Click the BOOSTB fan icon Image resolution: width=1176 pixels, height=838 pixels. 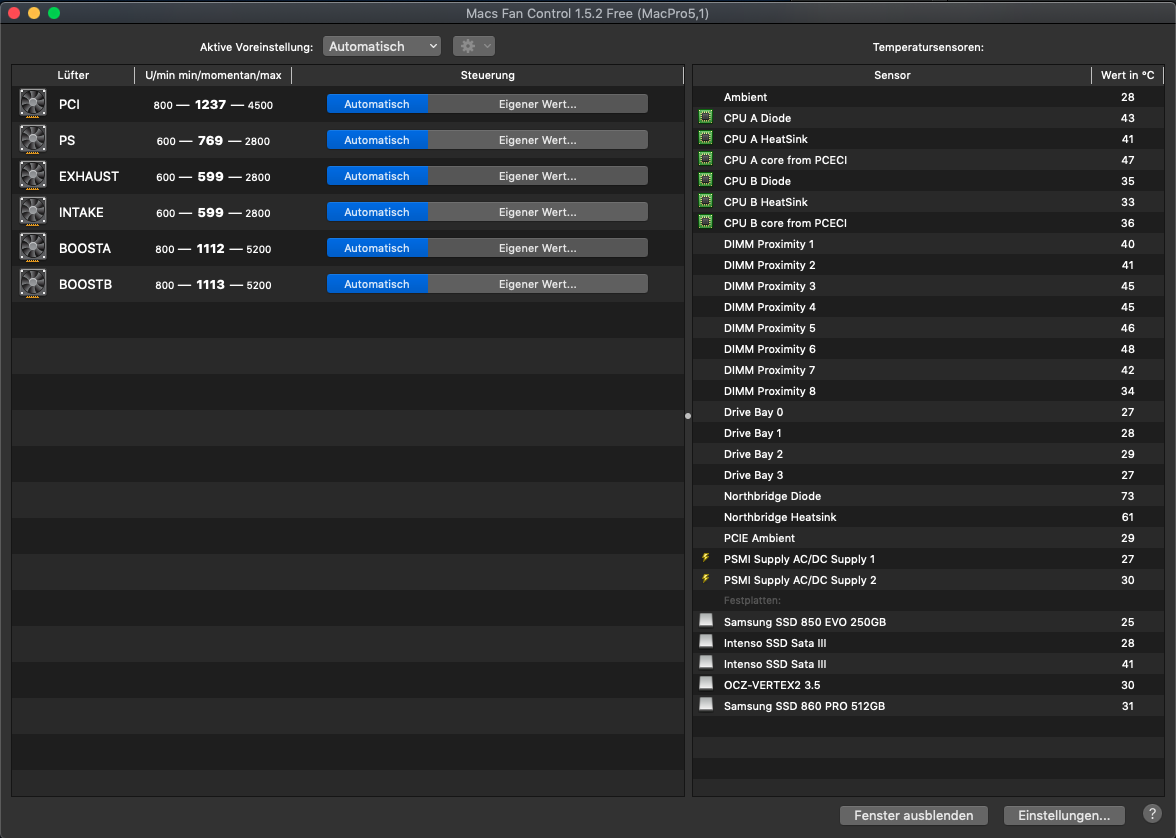(x=33, y=284)
